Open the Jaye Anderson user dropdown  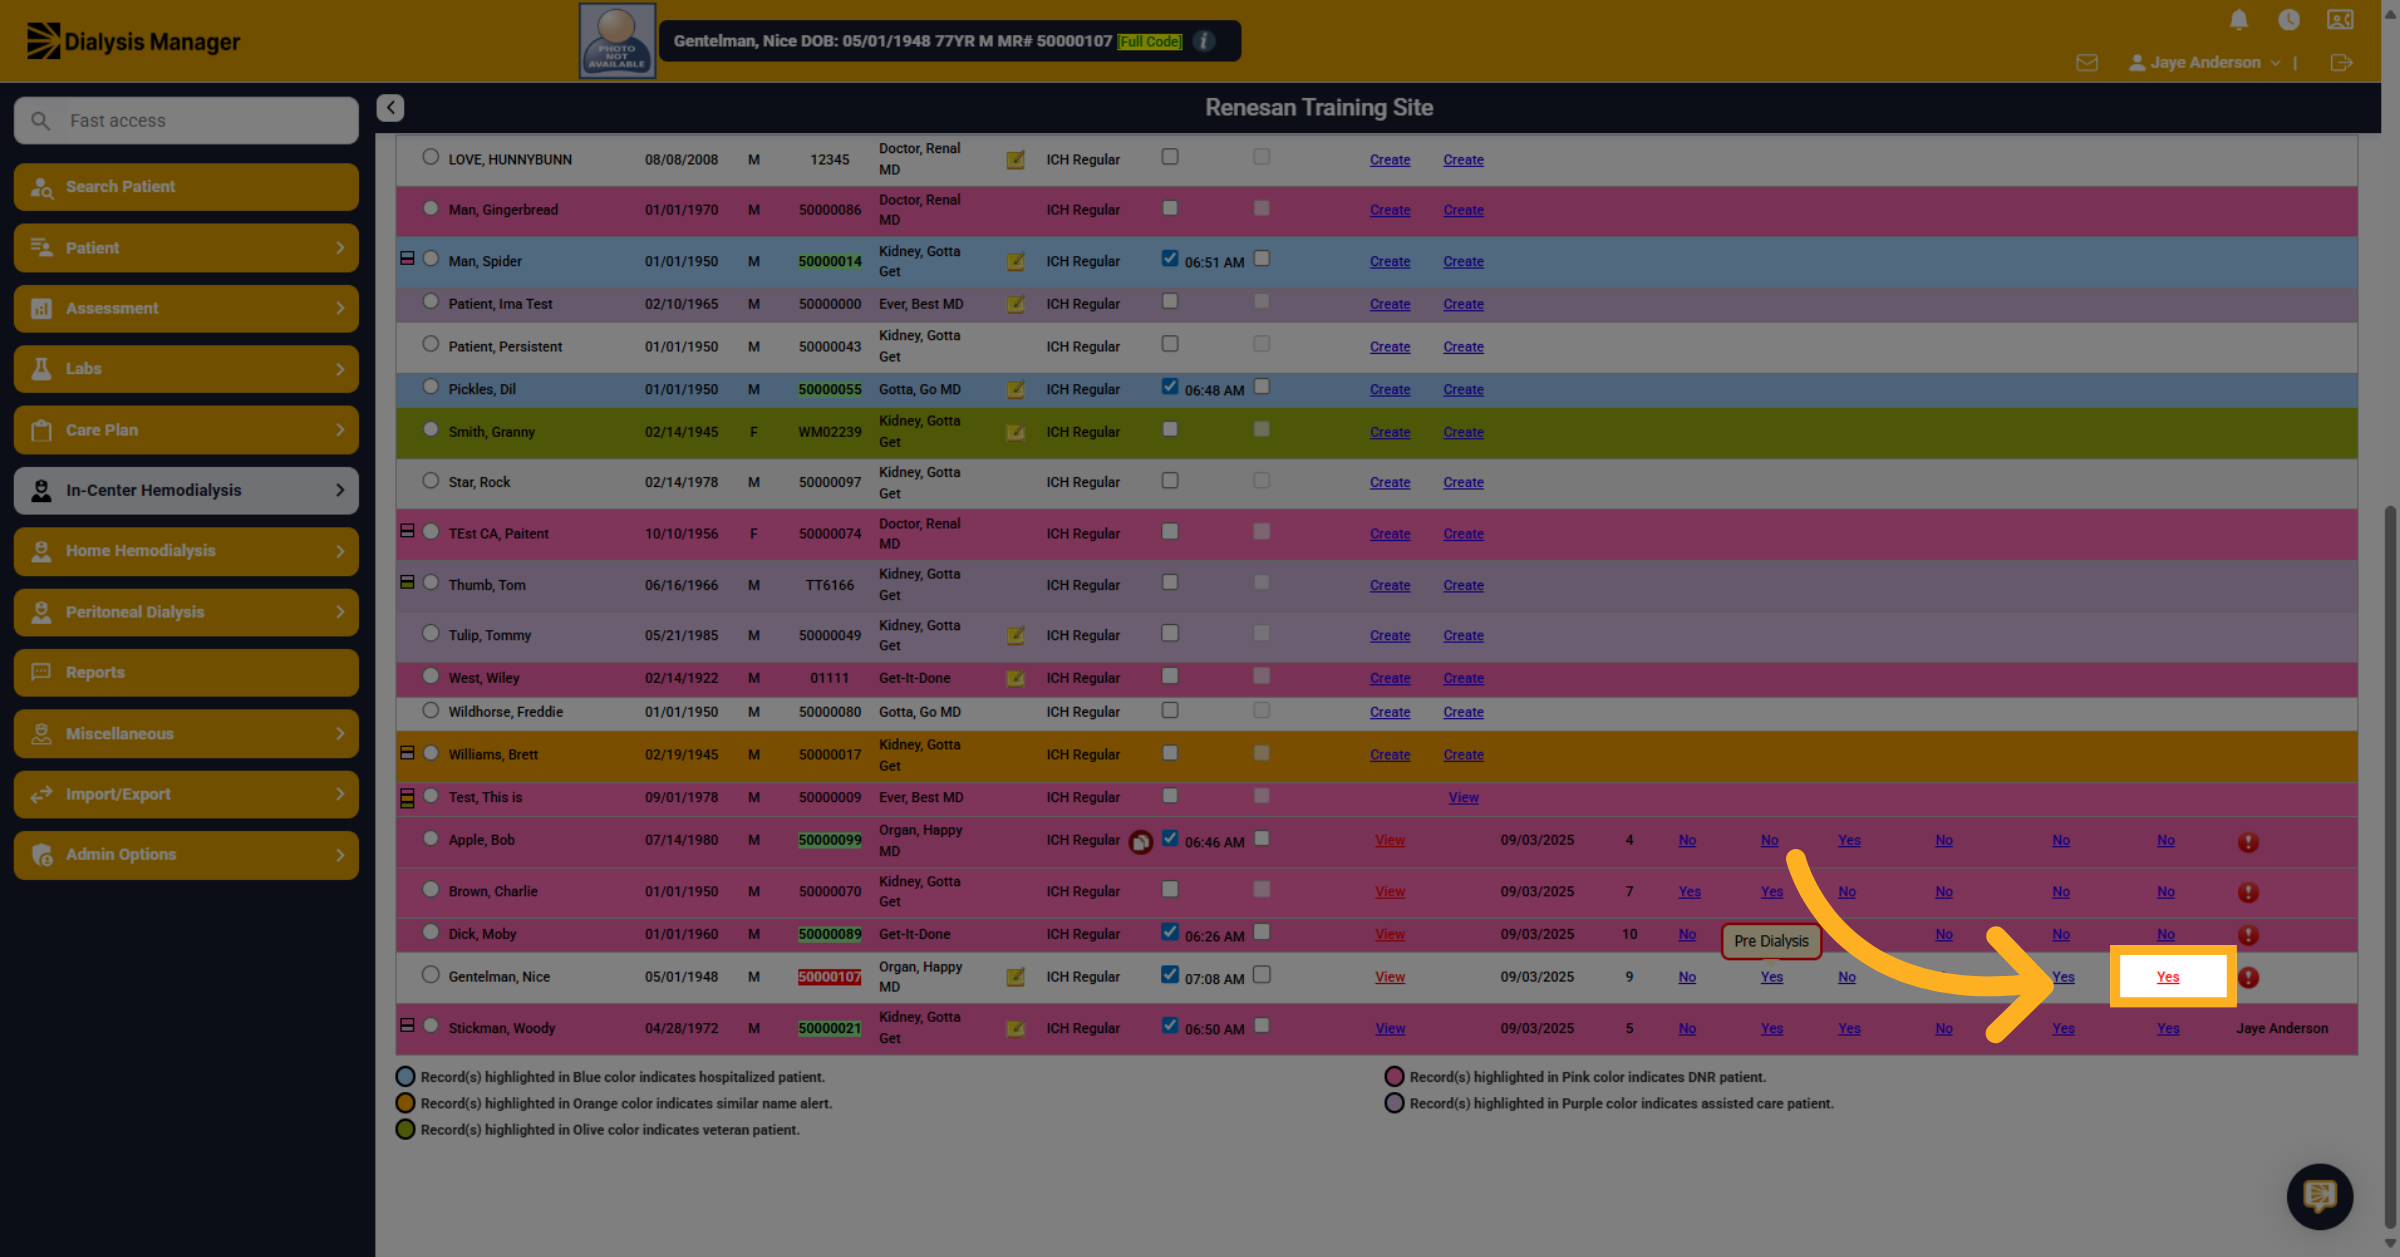(x=2205, y=63)
